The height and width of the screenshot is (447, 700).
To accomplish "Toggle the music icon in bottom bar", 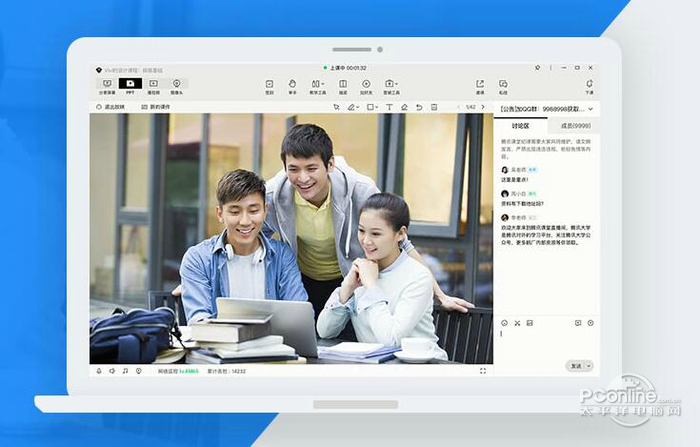I will (124, 371).
